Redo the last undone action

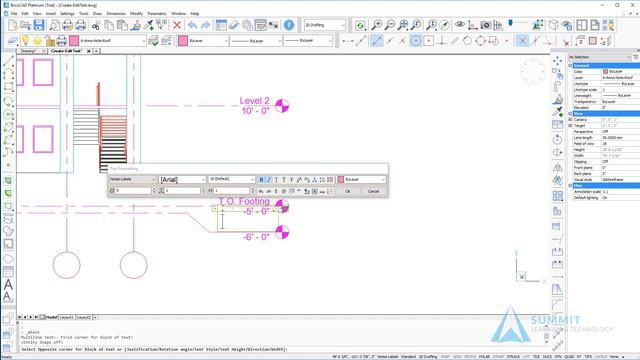pos(206,25)
